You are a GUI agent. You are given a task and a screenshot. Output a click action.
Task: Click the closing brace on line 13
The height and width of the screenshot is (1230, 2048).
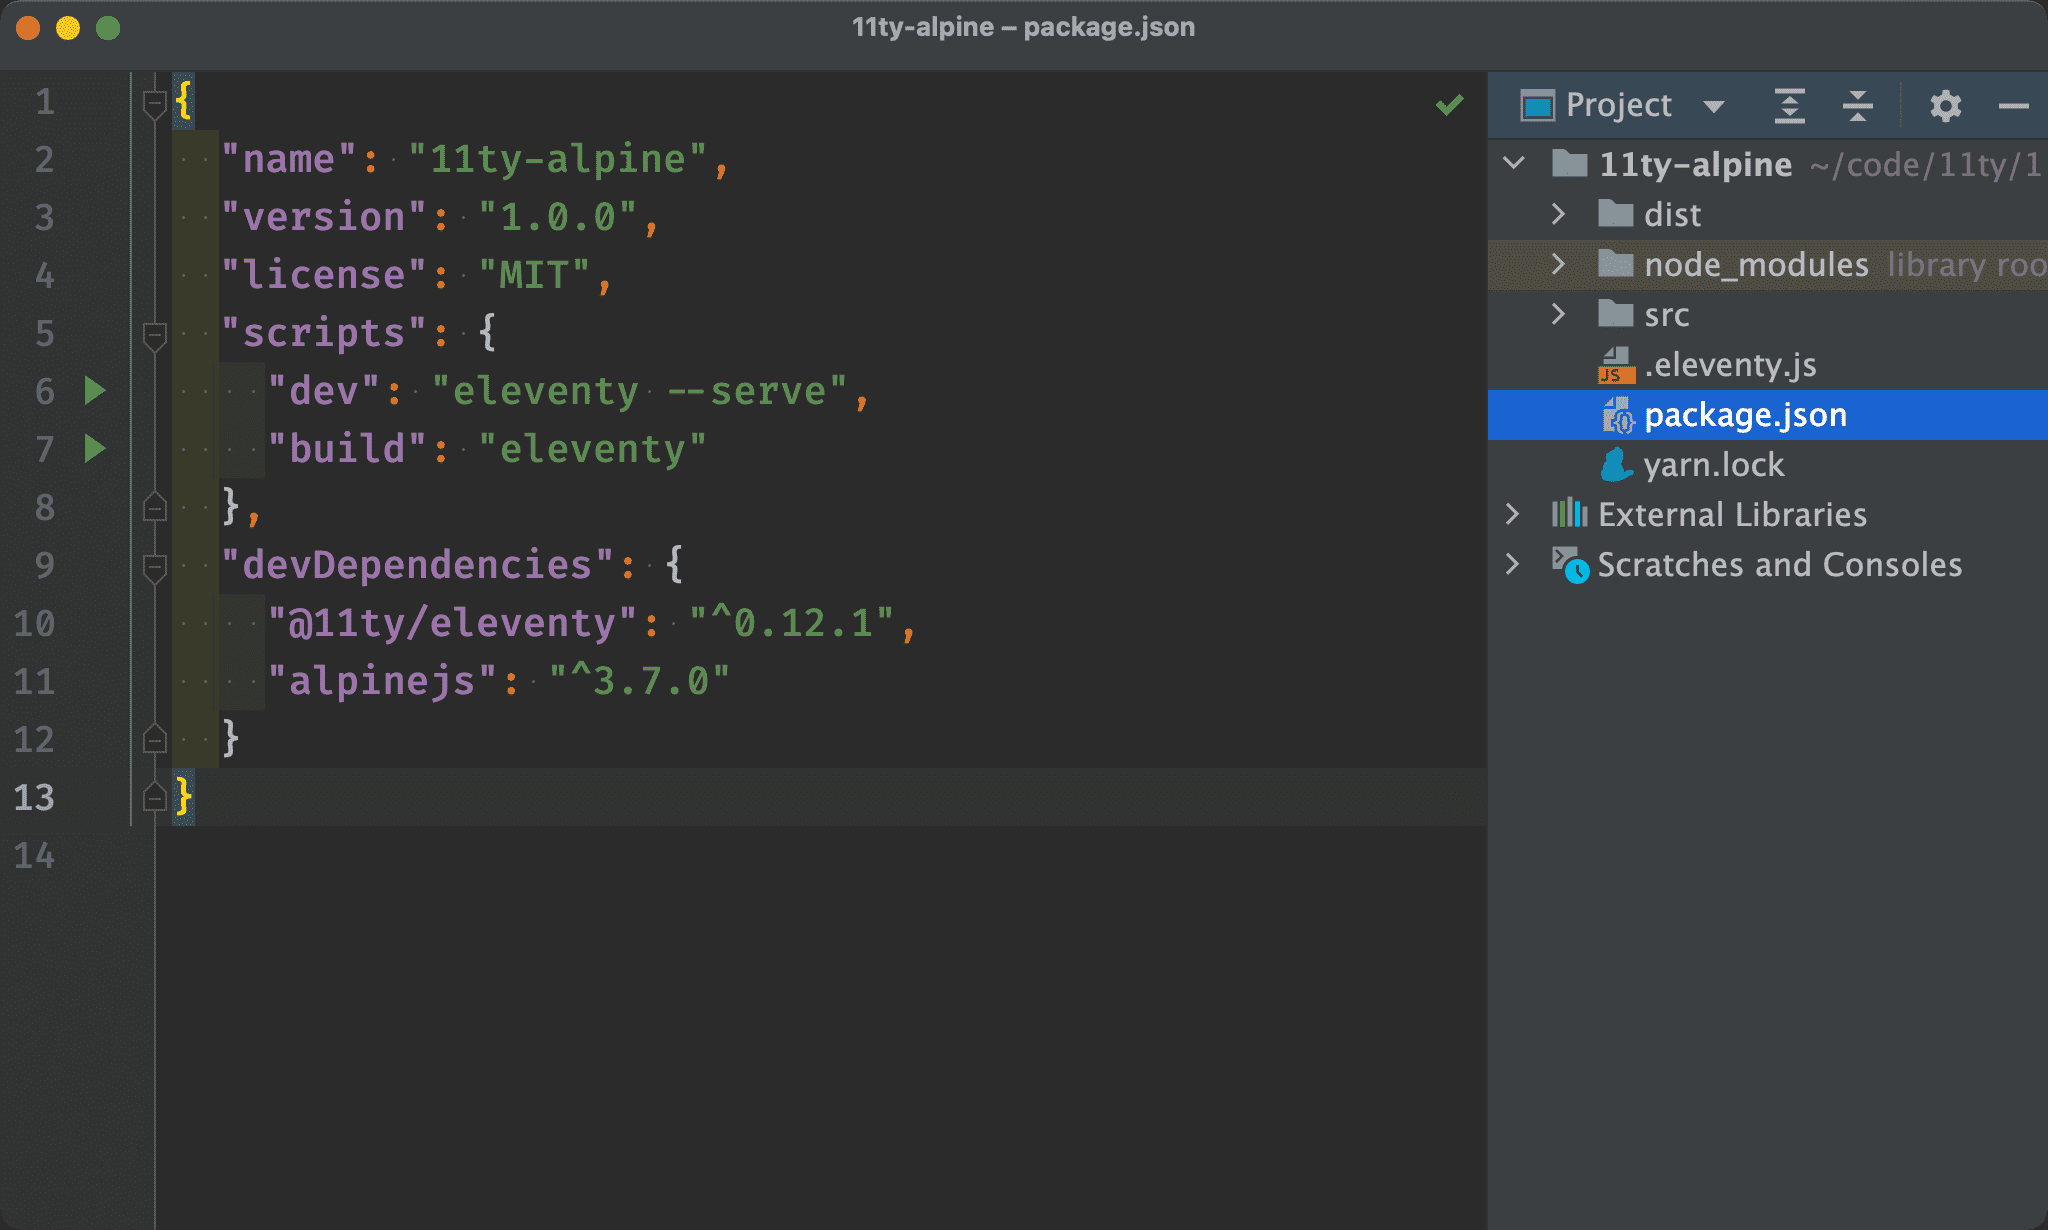[184, 797]
